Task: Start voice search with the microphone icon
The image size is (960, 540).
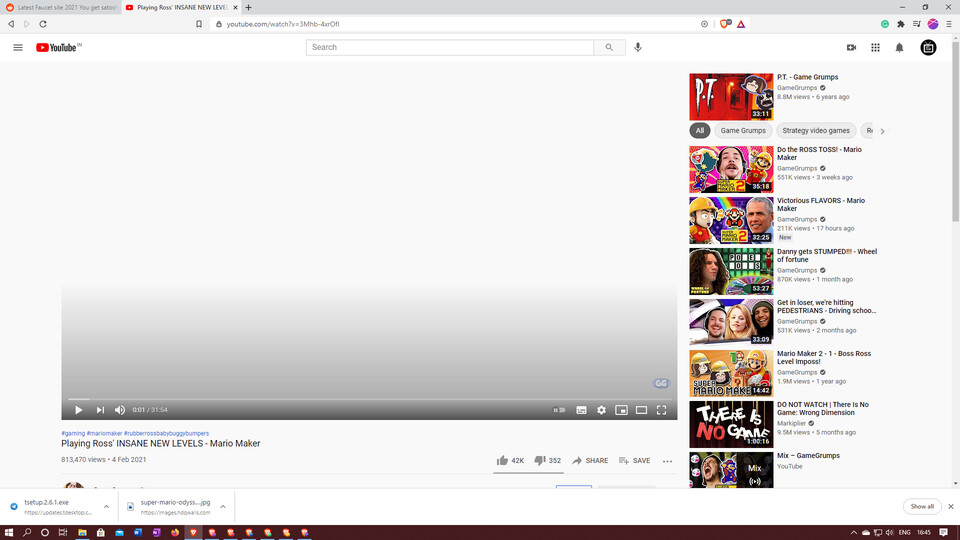Action: point(638,47)
